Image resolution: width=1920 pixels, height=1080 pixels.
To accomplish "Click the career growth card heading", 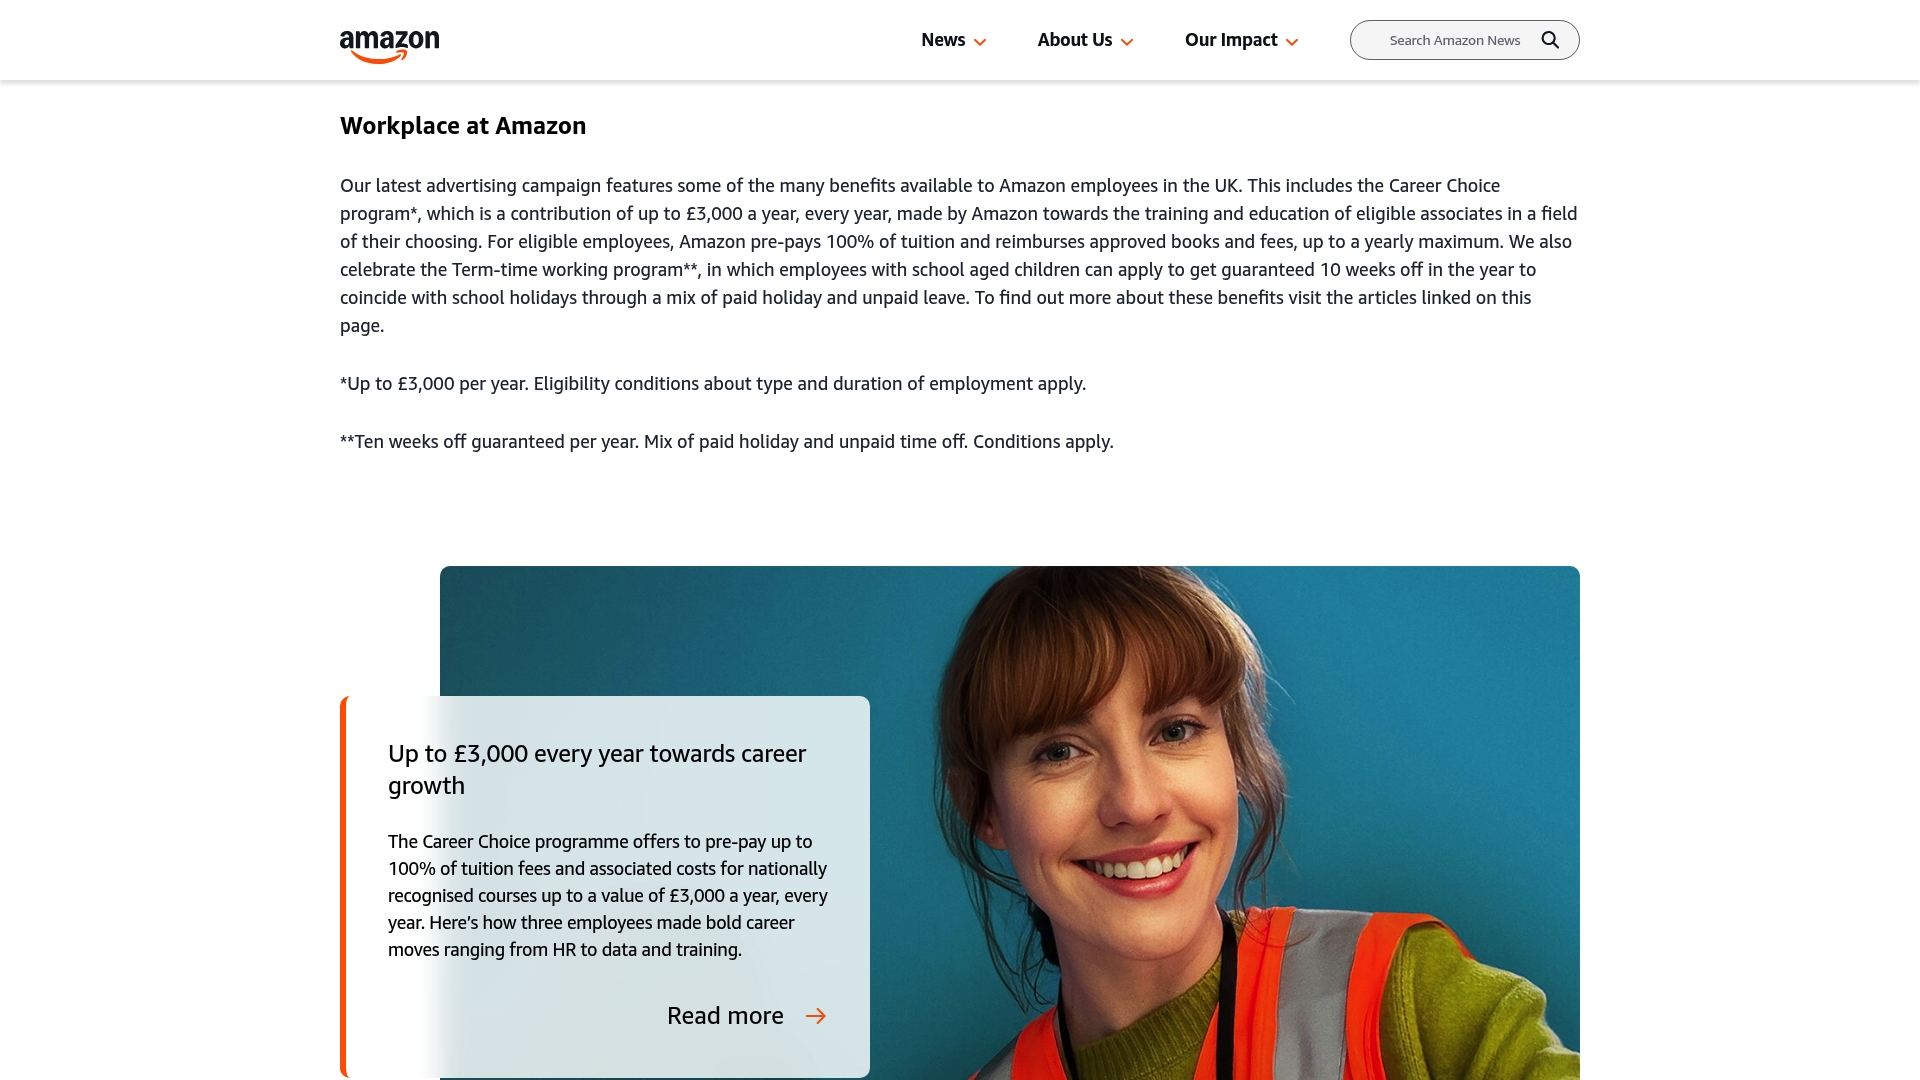I will coord(597,770).
